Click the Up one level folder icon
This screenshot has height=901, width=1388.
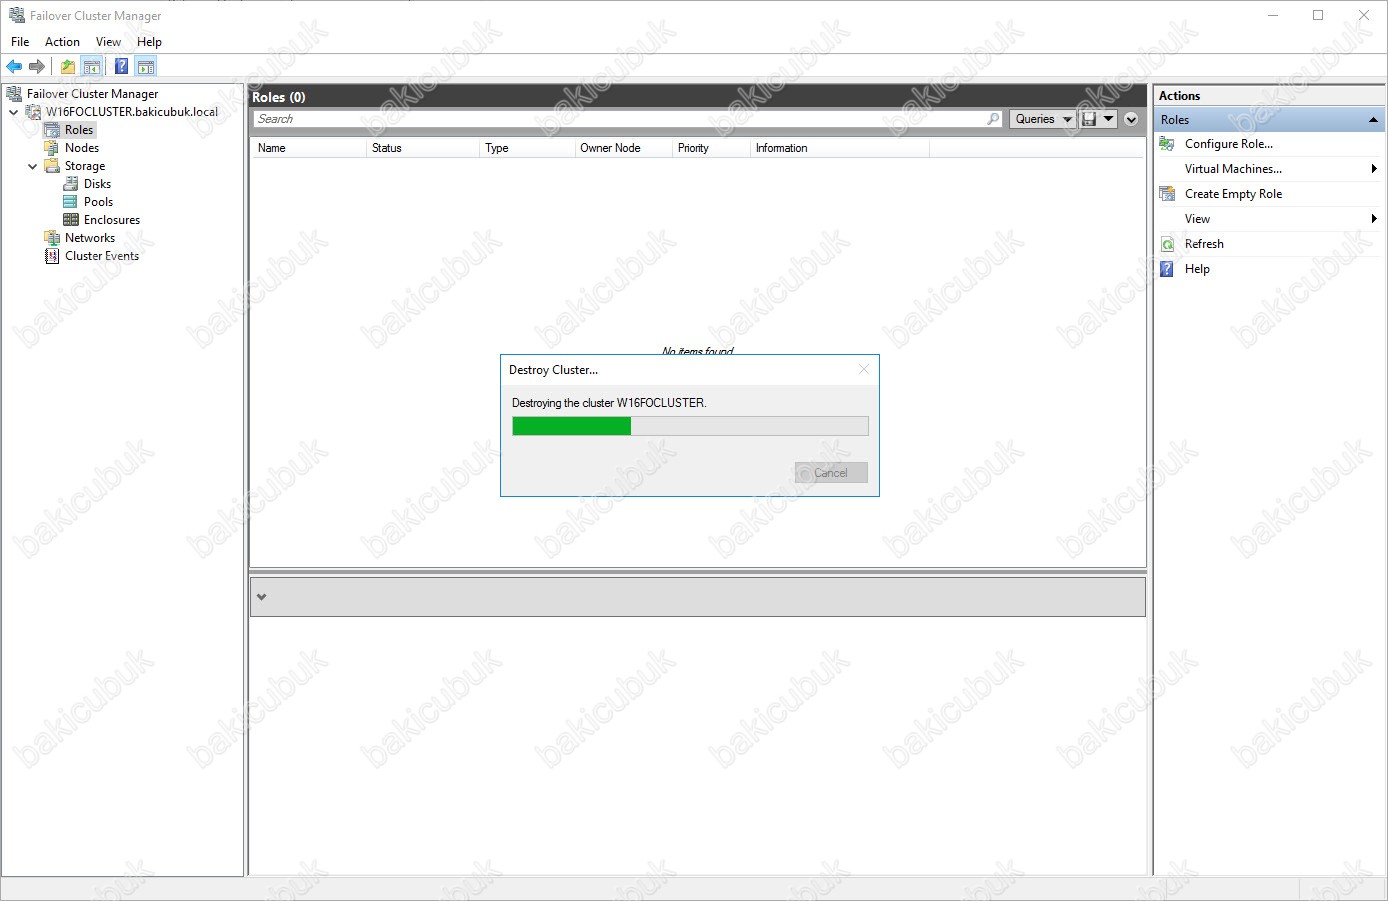(68, 67)
